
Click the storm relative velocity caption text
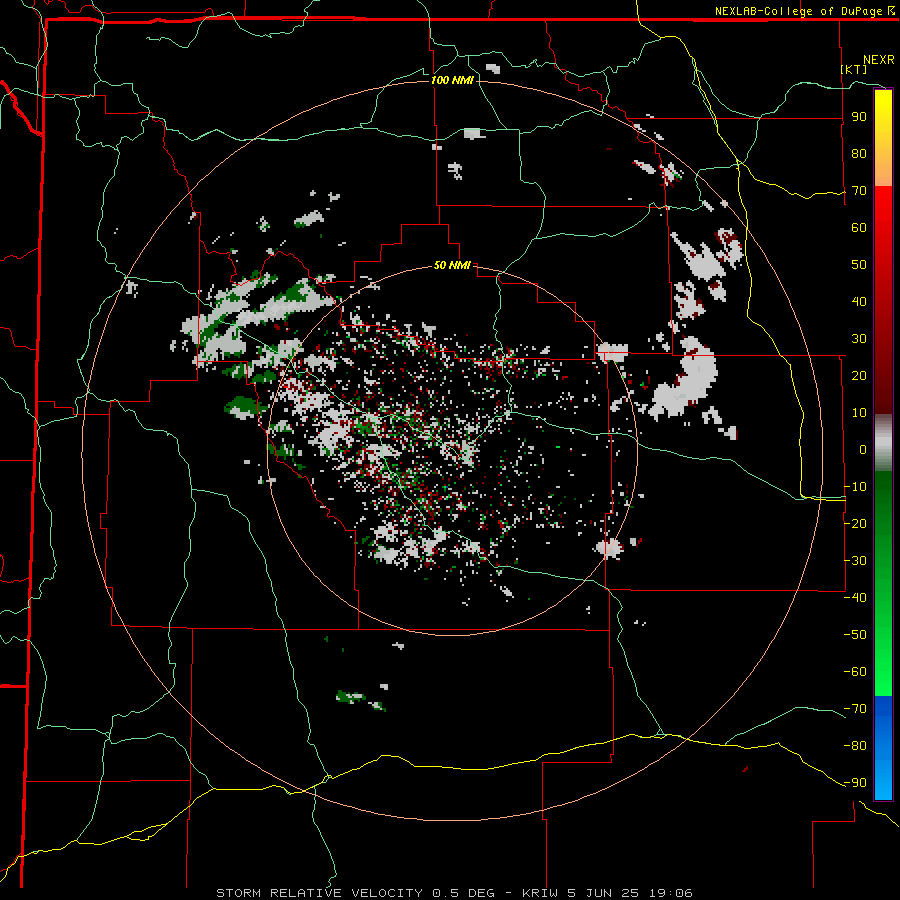tap(454, 893)
